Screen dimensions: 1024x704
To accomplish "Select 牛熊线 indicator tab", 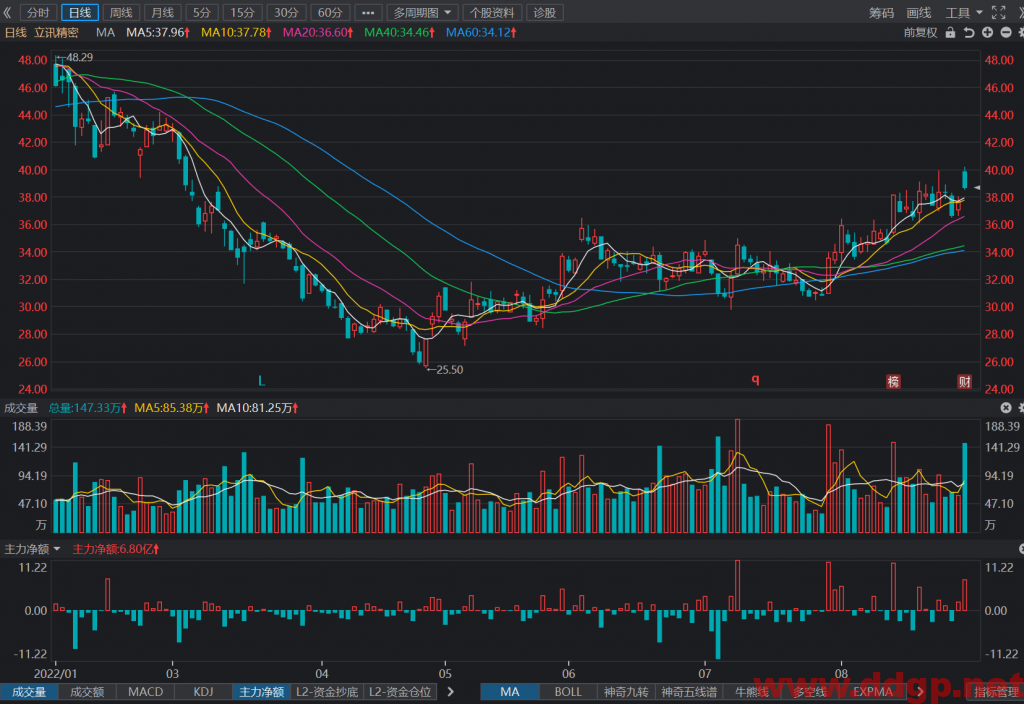I will click(752, 692).
